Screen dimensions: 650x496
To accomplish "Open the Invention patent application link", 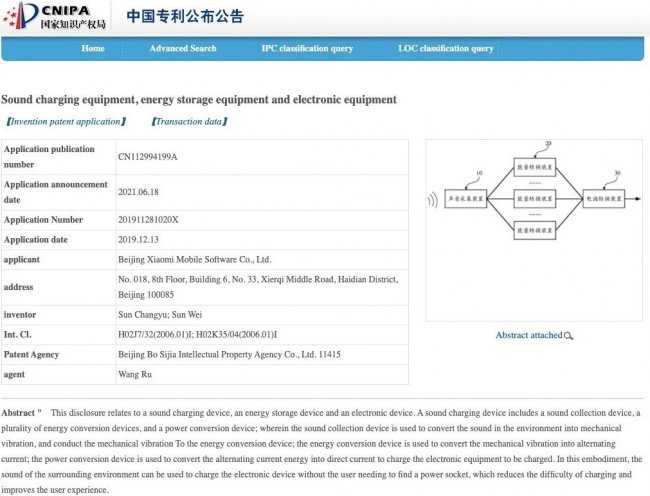I will tap(66, 122).
